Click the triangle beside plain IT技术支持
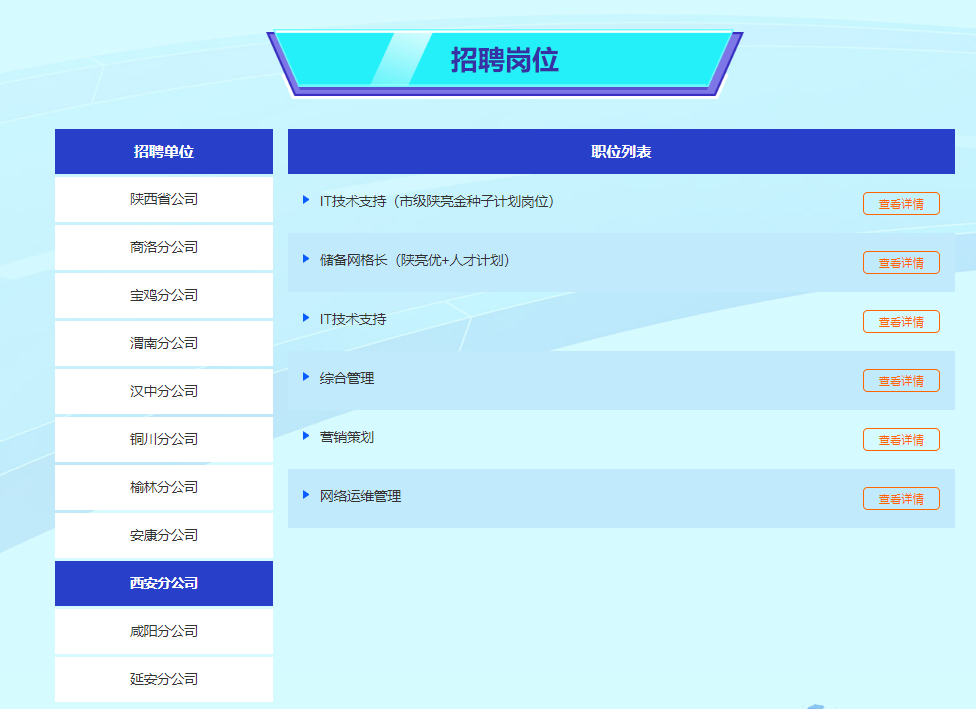The image size is (976, 709). 306,318
